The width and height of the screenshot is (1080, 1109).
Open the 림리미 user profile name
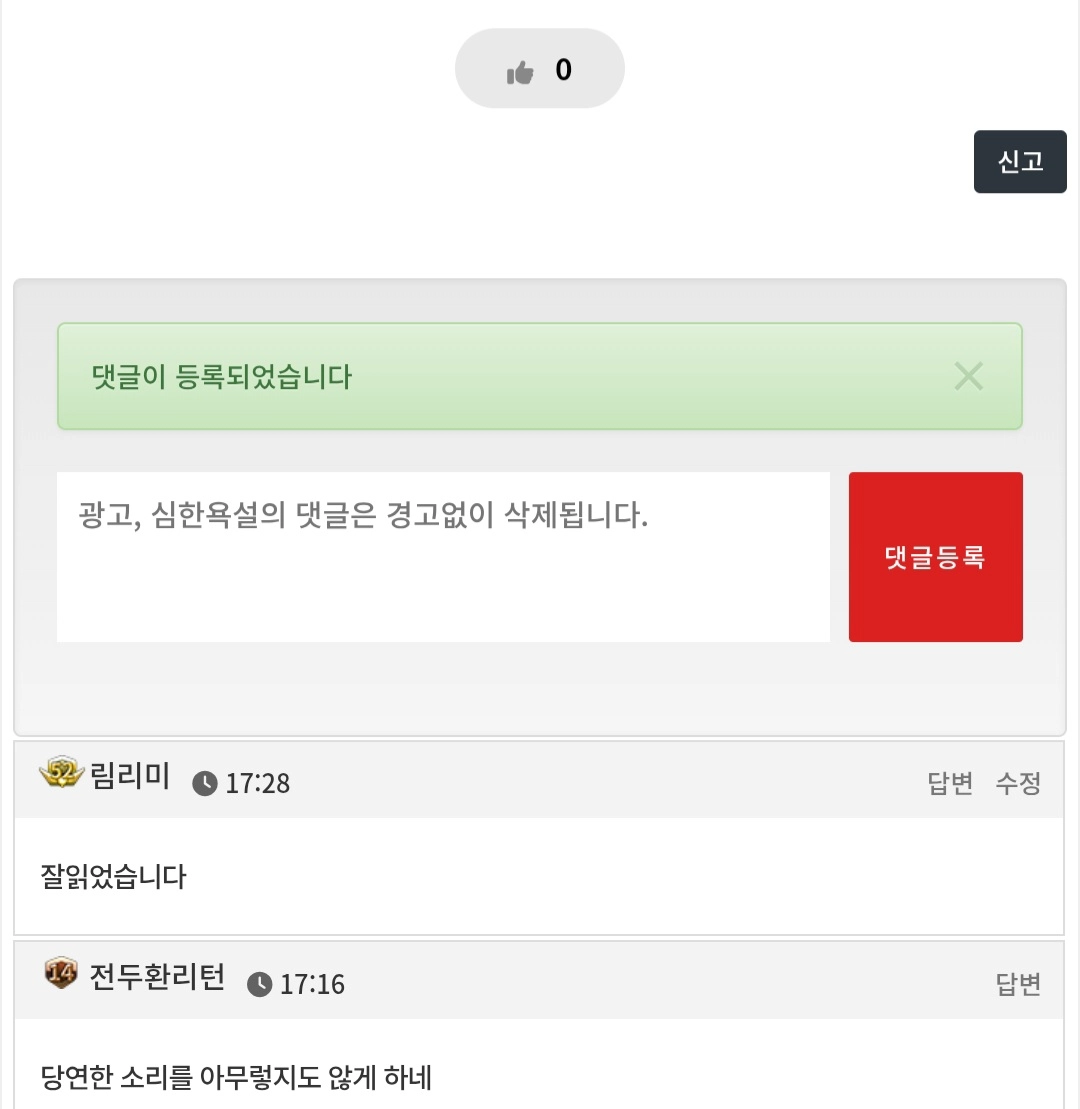tap(130, 777)
